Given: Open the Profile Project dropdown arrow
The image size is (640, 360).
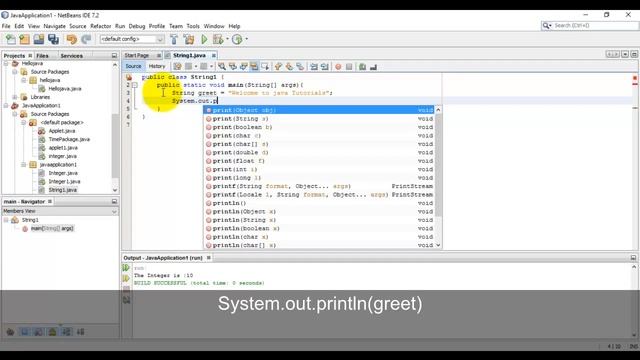Looking at the screenshot, I should [246, 39].
